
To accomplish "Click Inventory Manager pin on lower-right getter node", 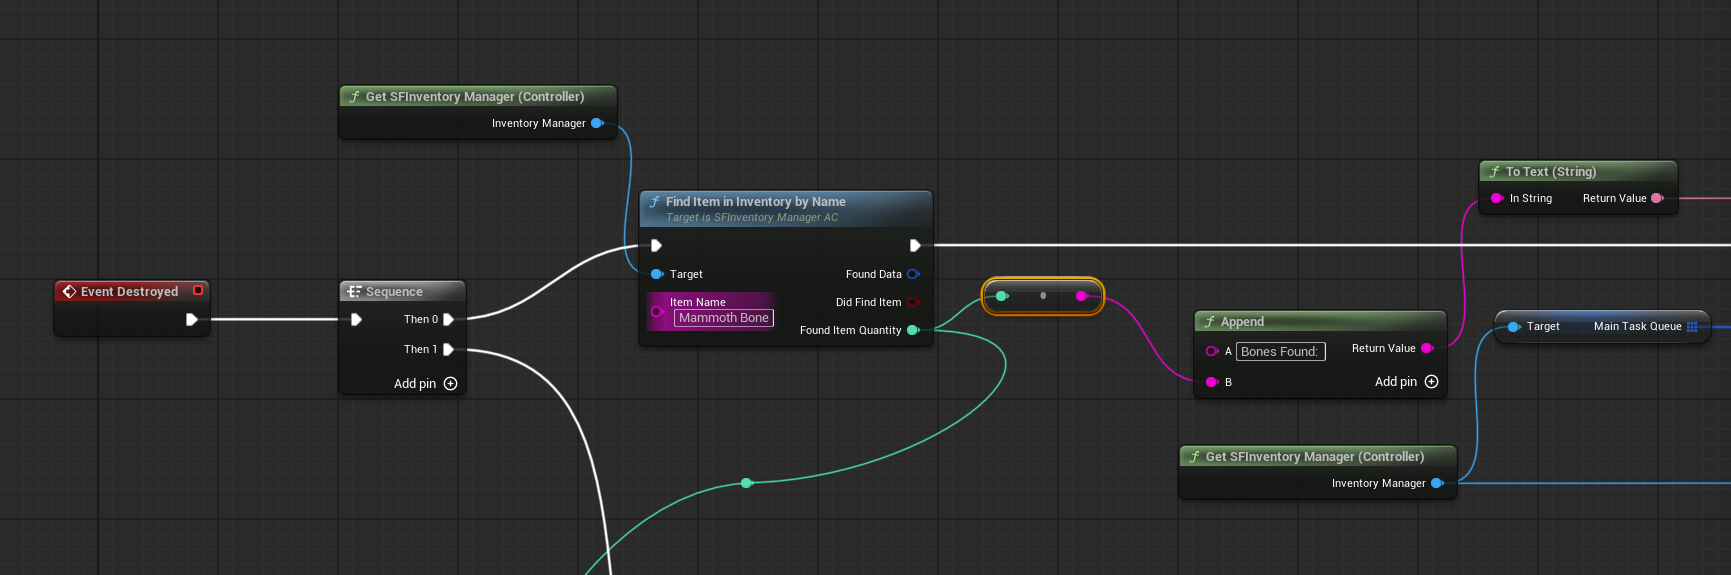I will tap(1437, 483).
